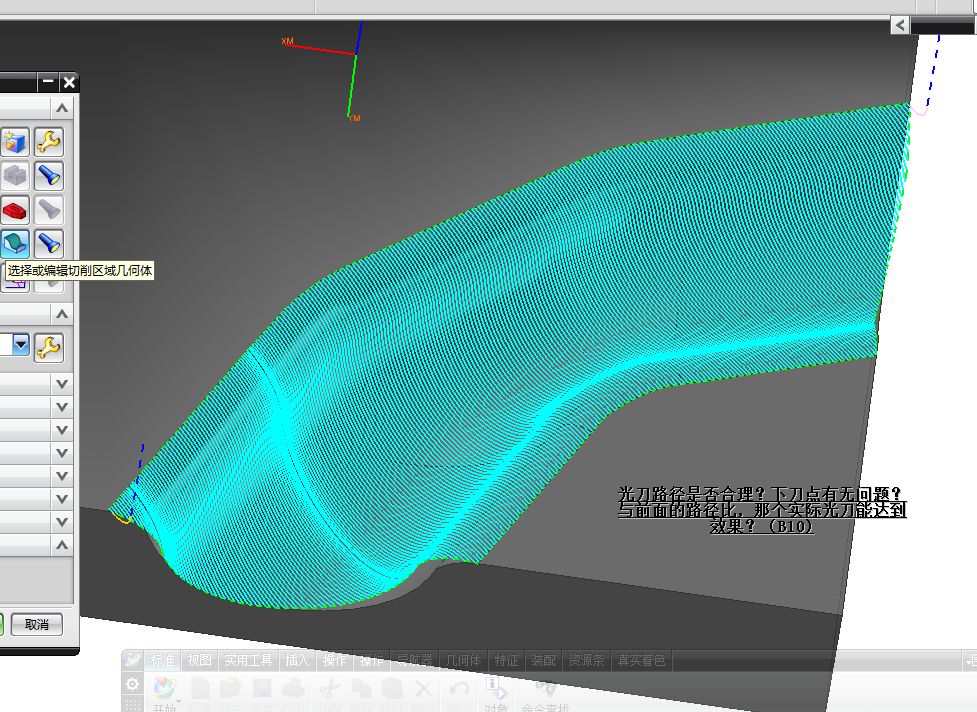Click the XM axis label in the viewport
Screen dimensions: 977x712
pyautogui.click(x=287, y=41)
